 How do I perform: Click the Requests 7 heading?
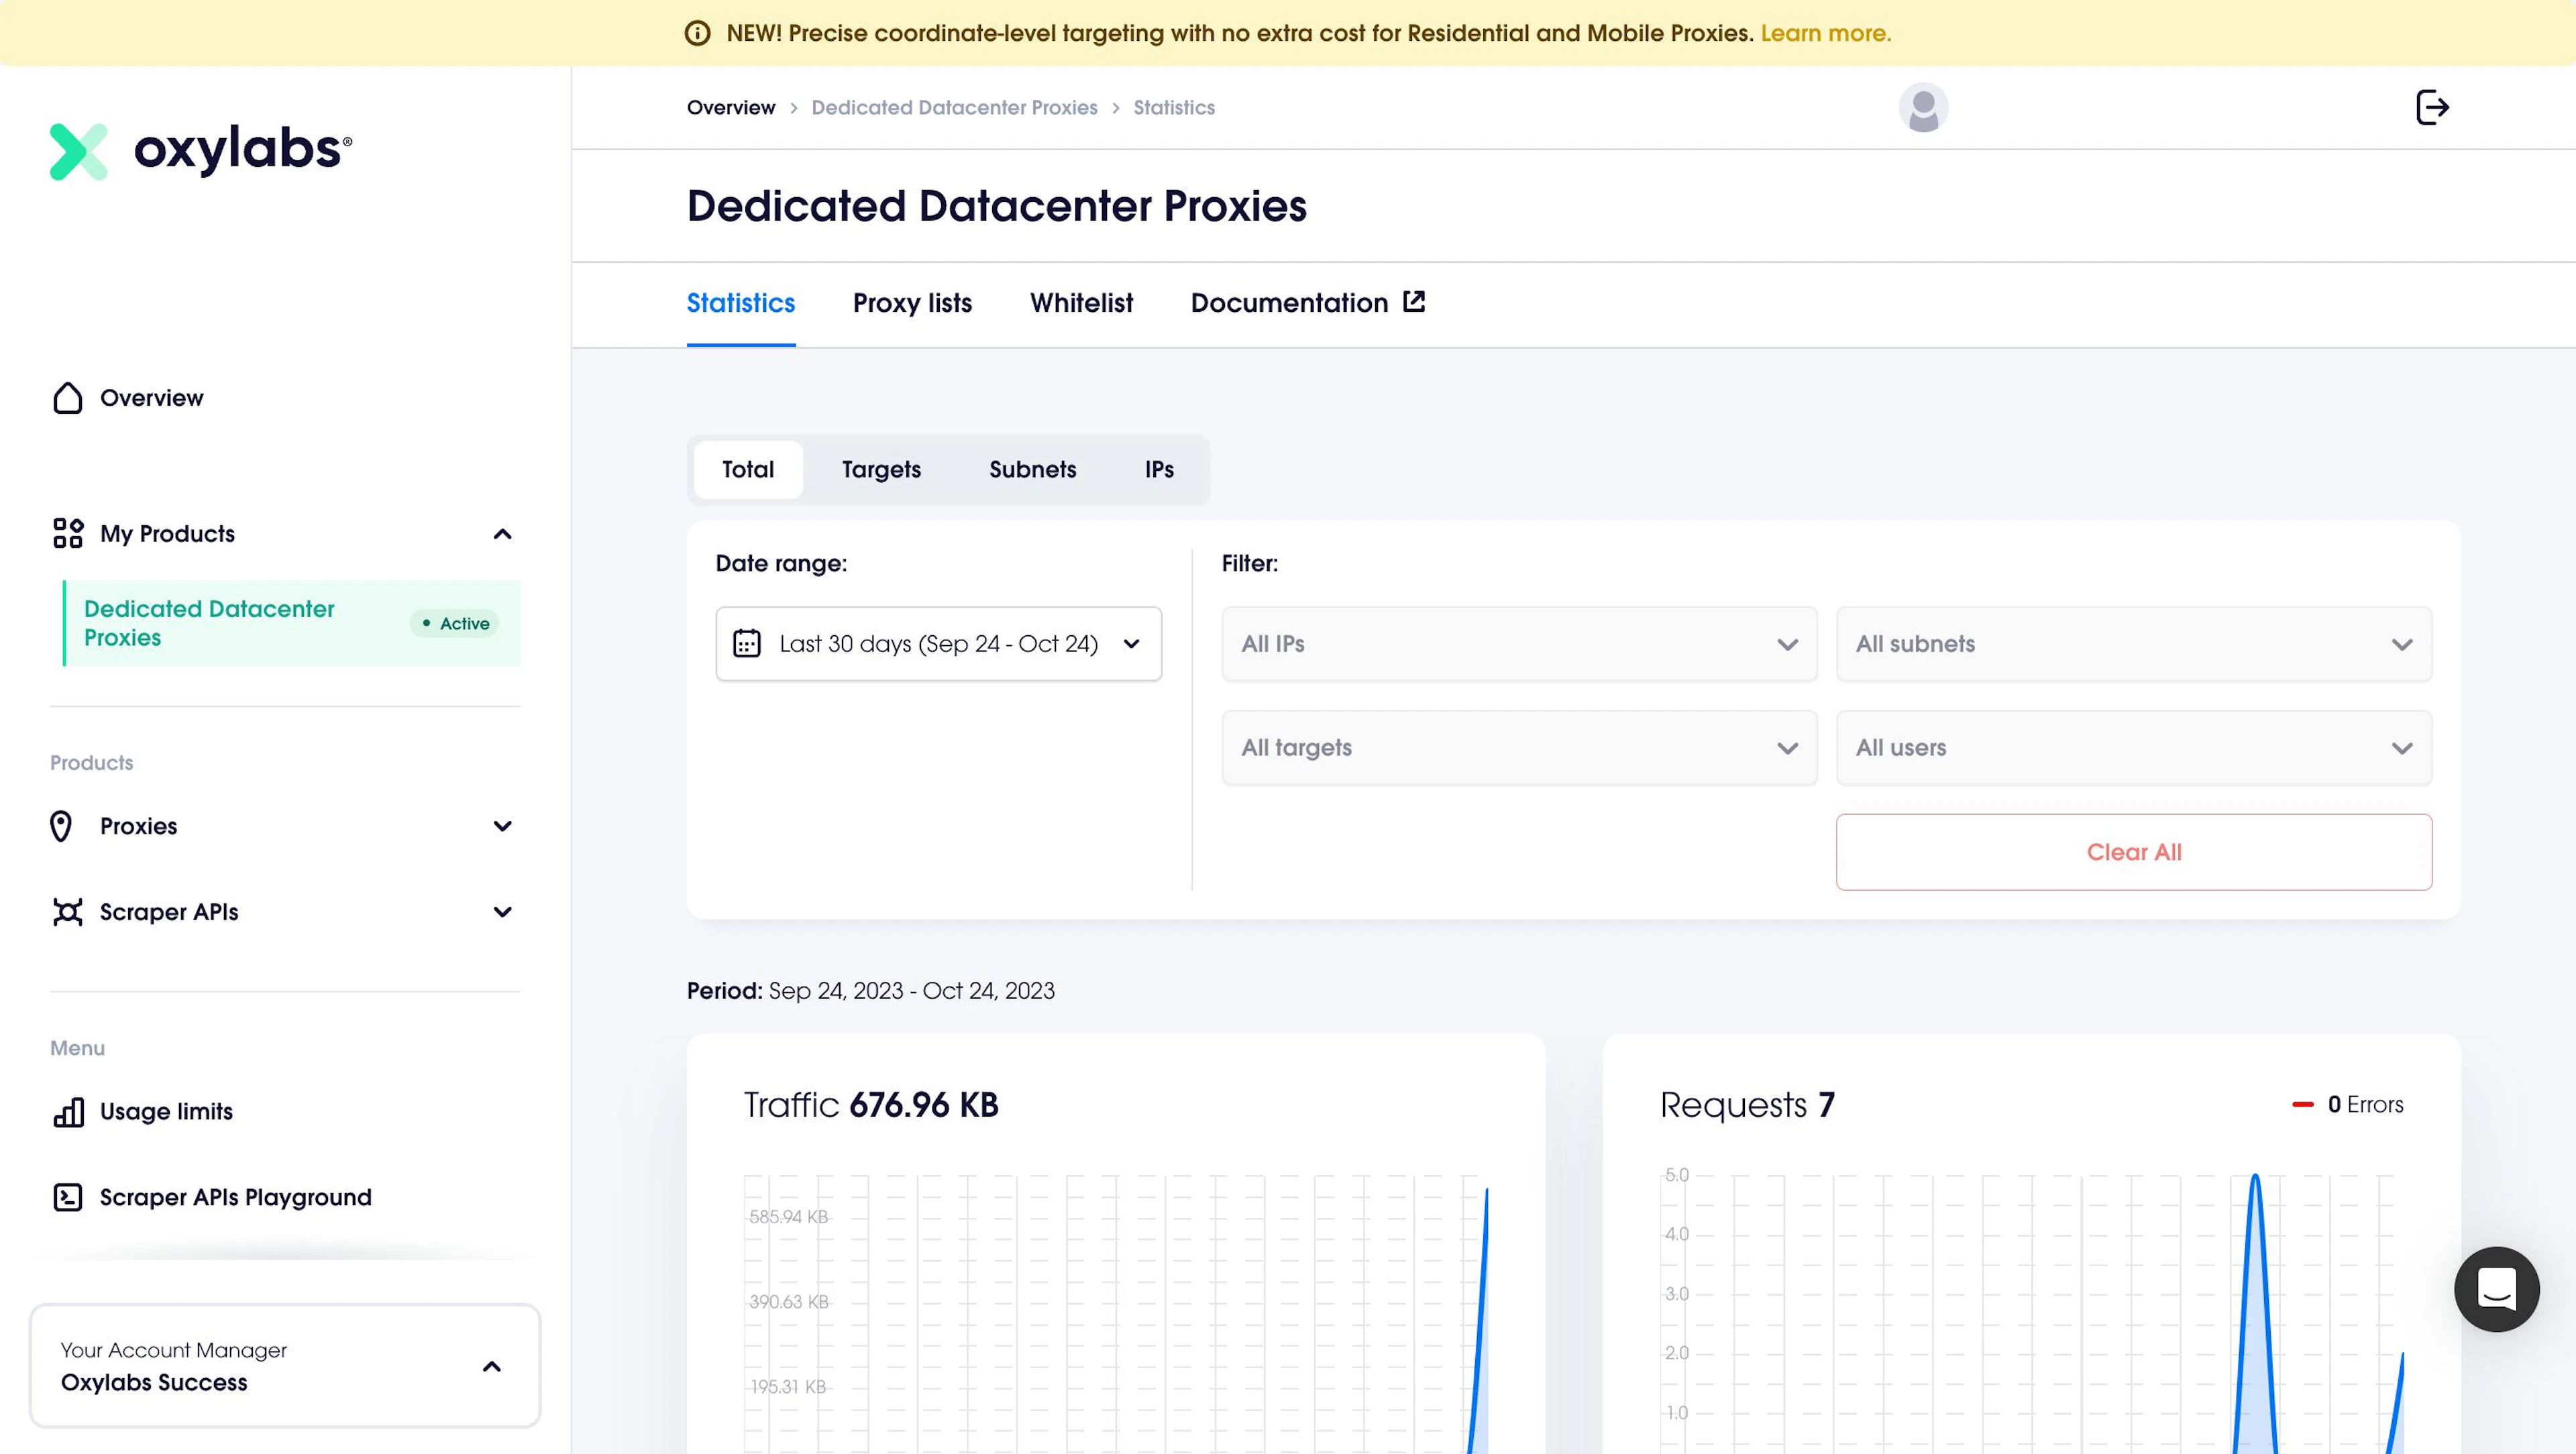pyautogui.click(x=1747, y=1105)
